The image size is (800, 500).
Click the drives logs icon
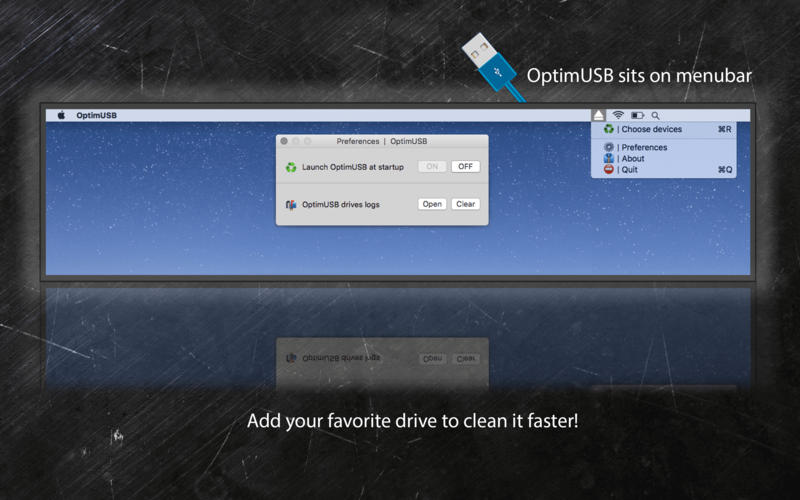(291, 205)
